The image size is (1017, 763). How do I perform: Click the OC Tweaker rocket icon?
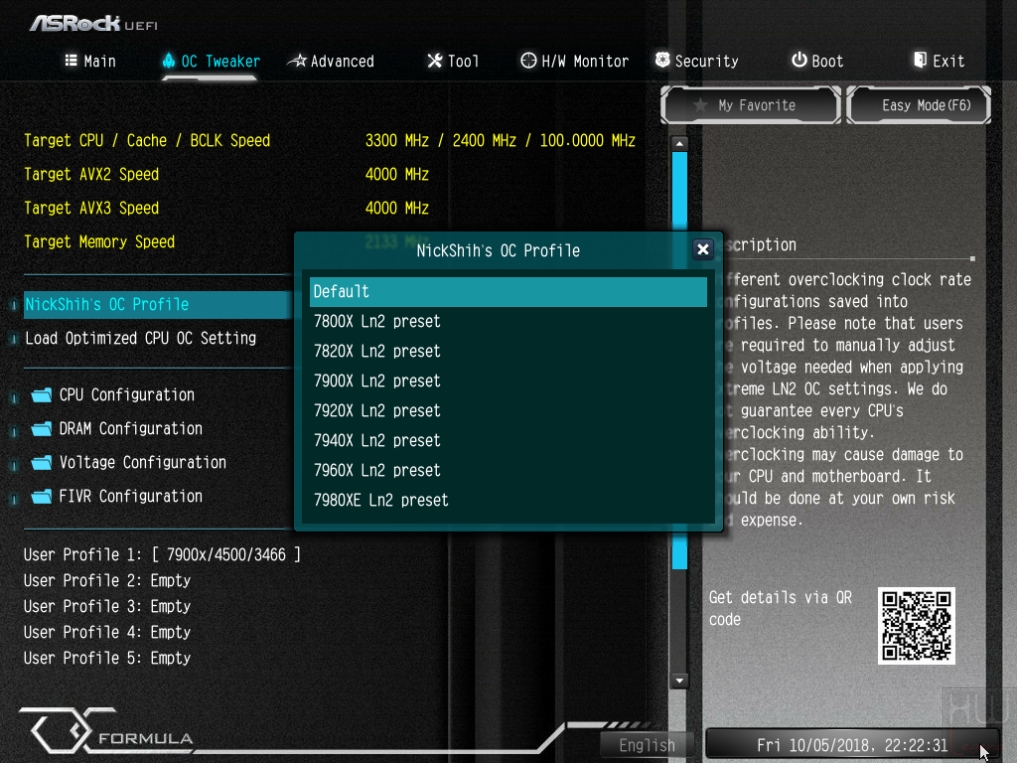[x=169, y=60]
